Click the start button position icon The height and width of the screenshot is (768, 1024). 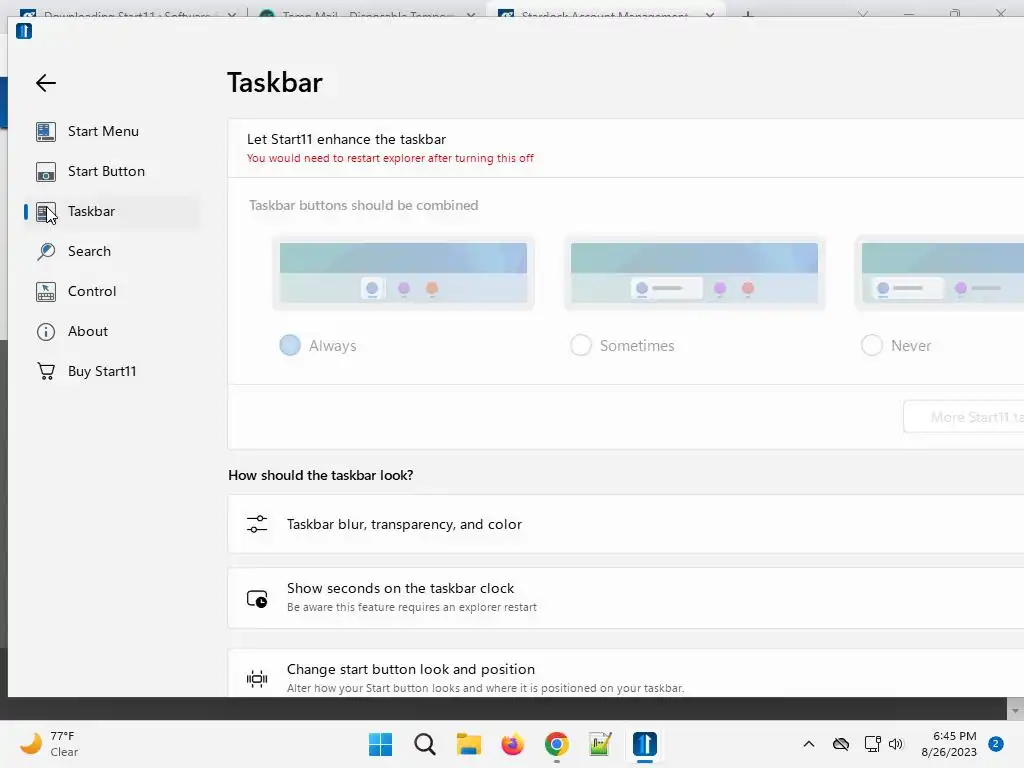coord(257,679)
